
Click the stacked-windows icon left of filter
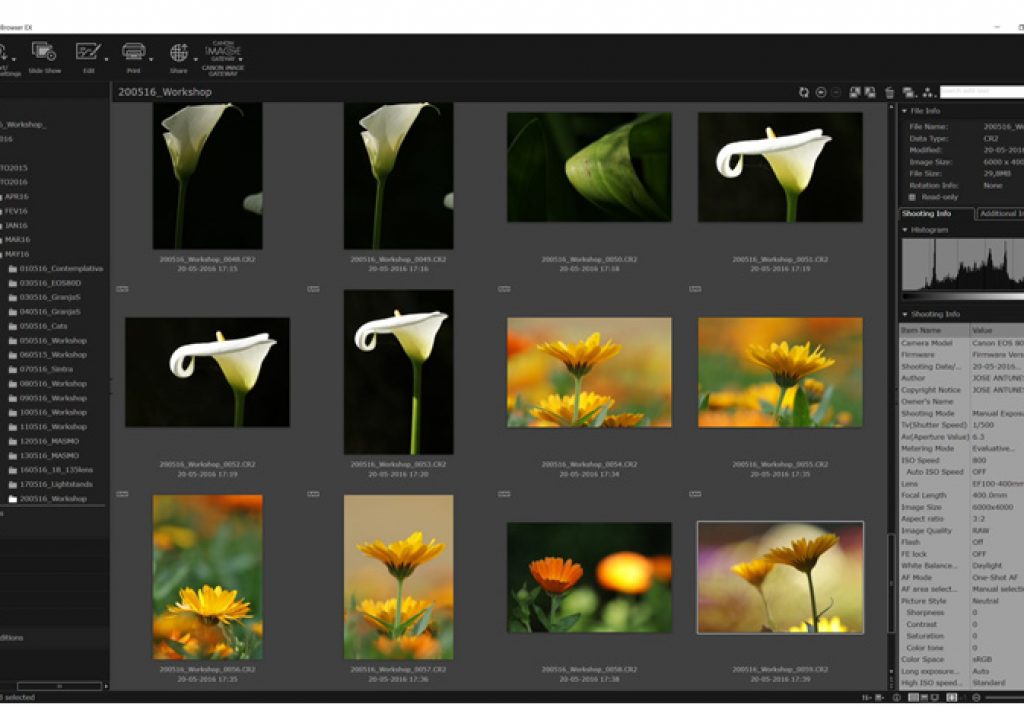pos(909,93)
